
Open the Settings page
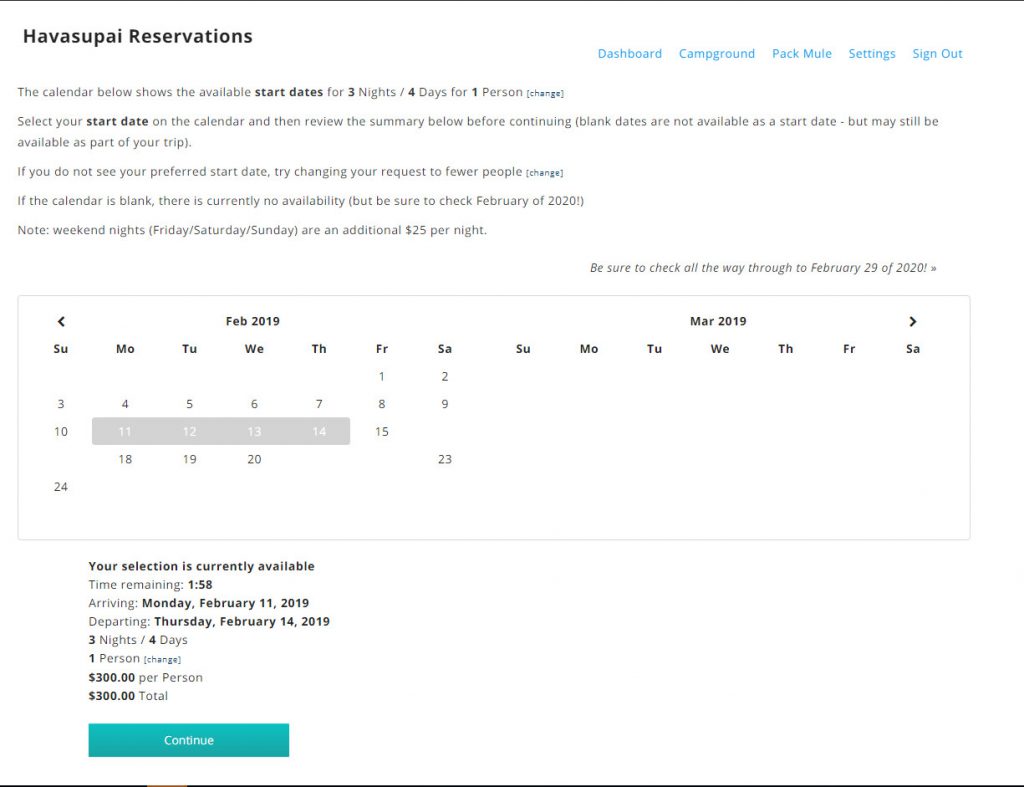872,54
